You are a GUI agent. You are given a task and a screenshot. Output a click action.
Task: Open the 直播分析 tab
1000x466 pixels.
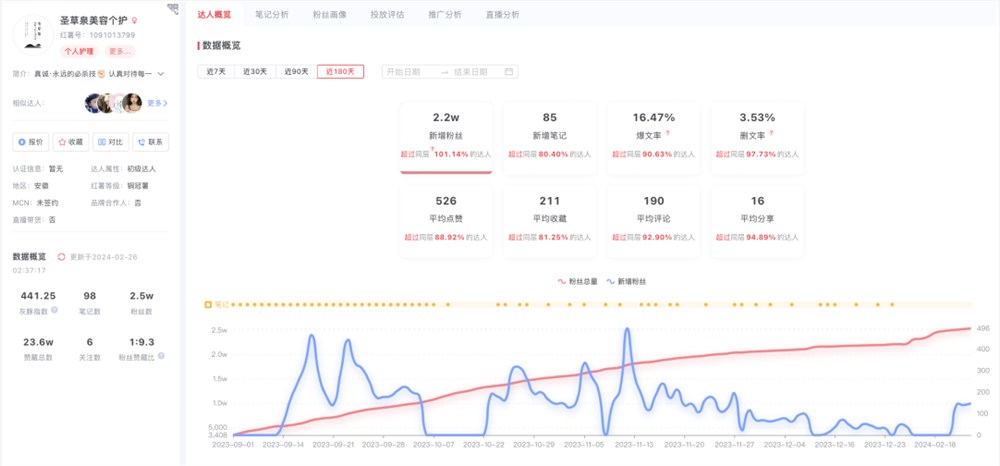pos(503,14)
